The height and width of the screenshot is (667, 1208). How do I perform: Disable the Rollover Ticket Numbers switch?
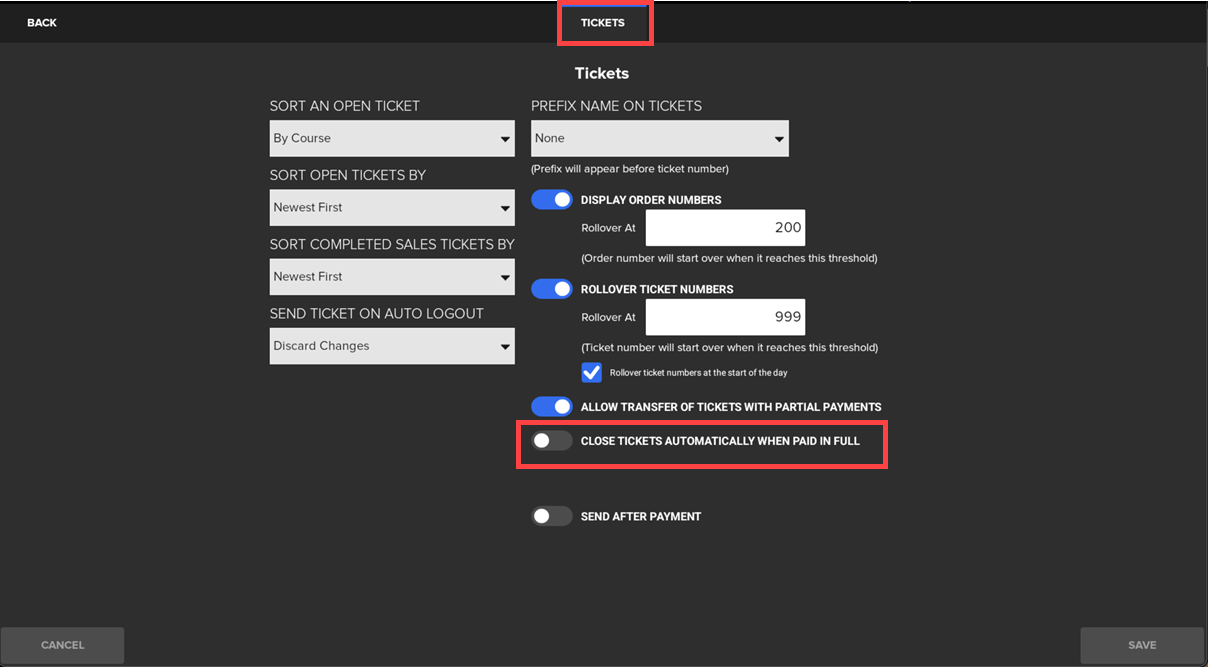point(552,289)
